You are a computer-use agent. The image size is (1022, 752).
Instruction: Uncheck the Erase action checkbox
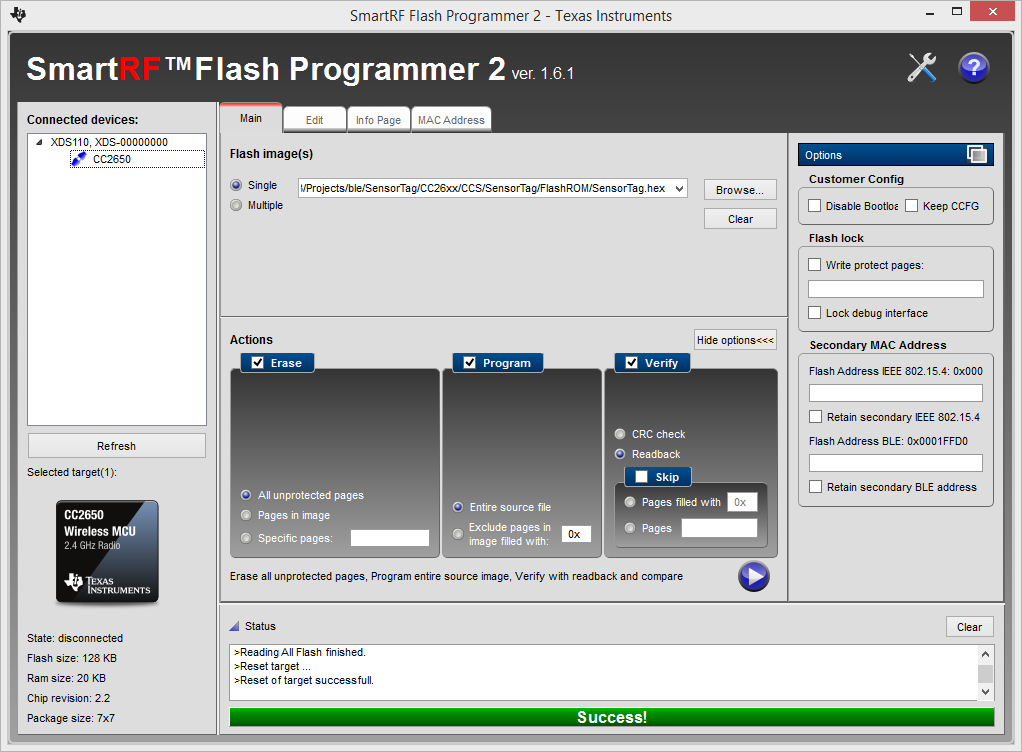(x=258, y=363)
